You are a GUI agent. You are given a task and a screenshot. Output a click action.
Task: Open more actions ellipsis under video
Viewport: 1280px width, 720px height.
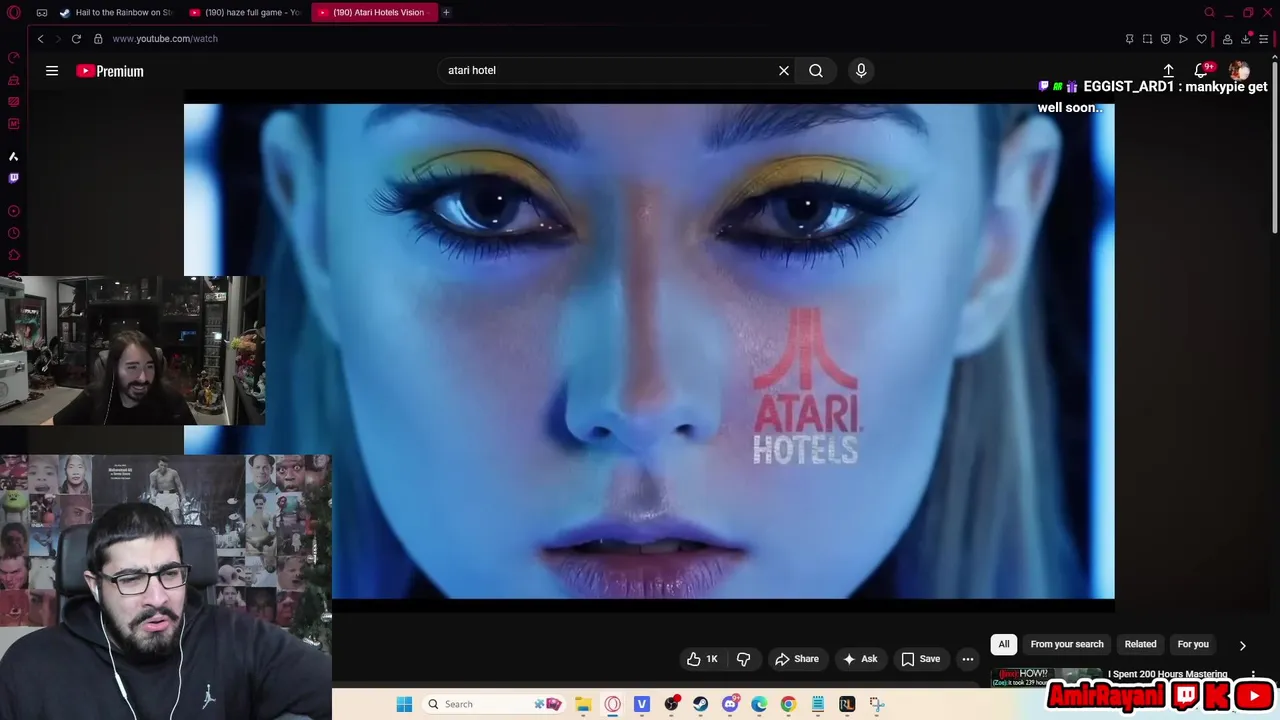pos(968,659)
